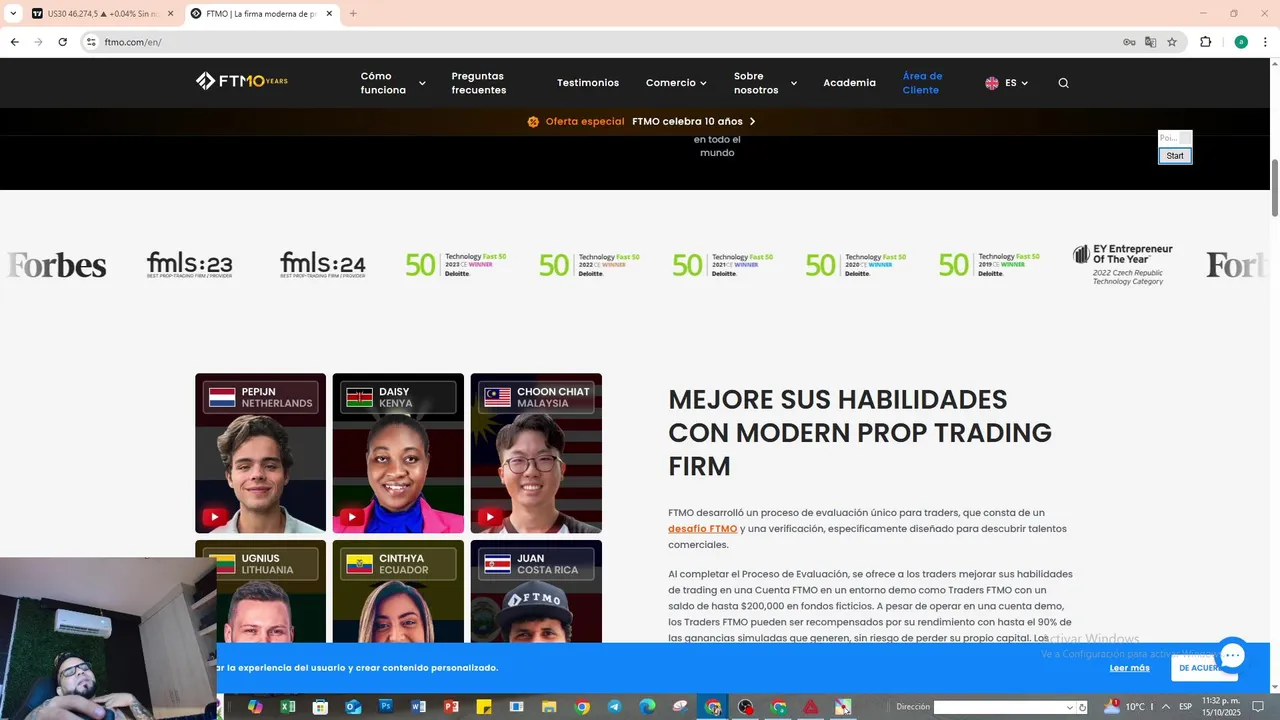The image size is (1280, 720).
Task: Click the EY Entrepreneur Of The Year logo
Action: 1123,265
